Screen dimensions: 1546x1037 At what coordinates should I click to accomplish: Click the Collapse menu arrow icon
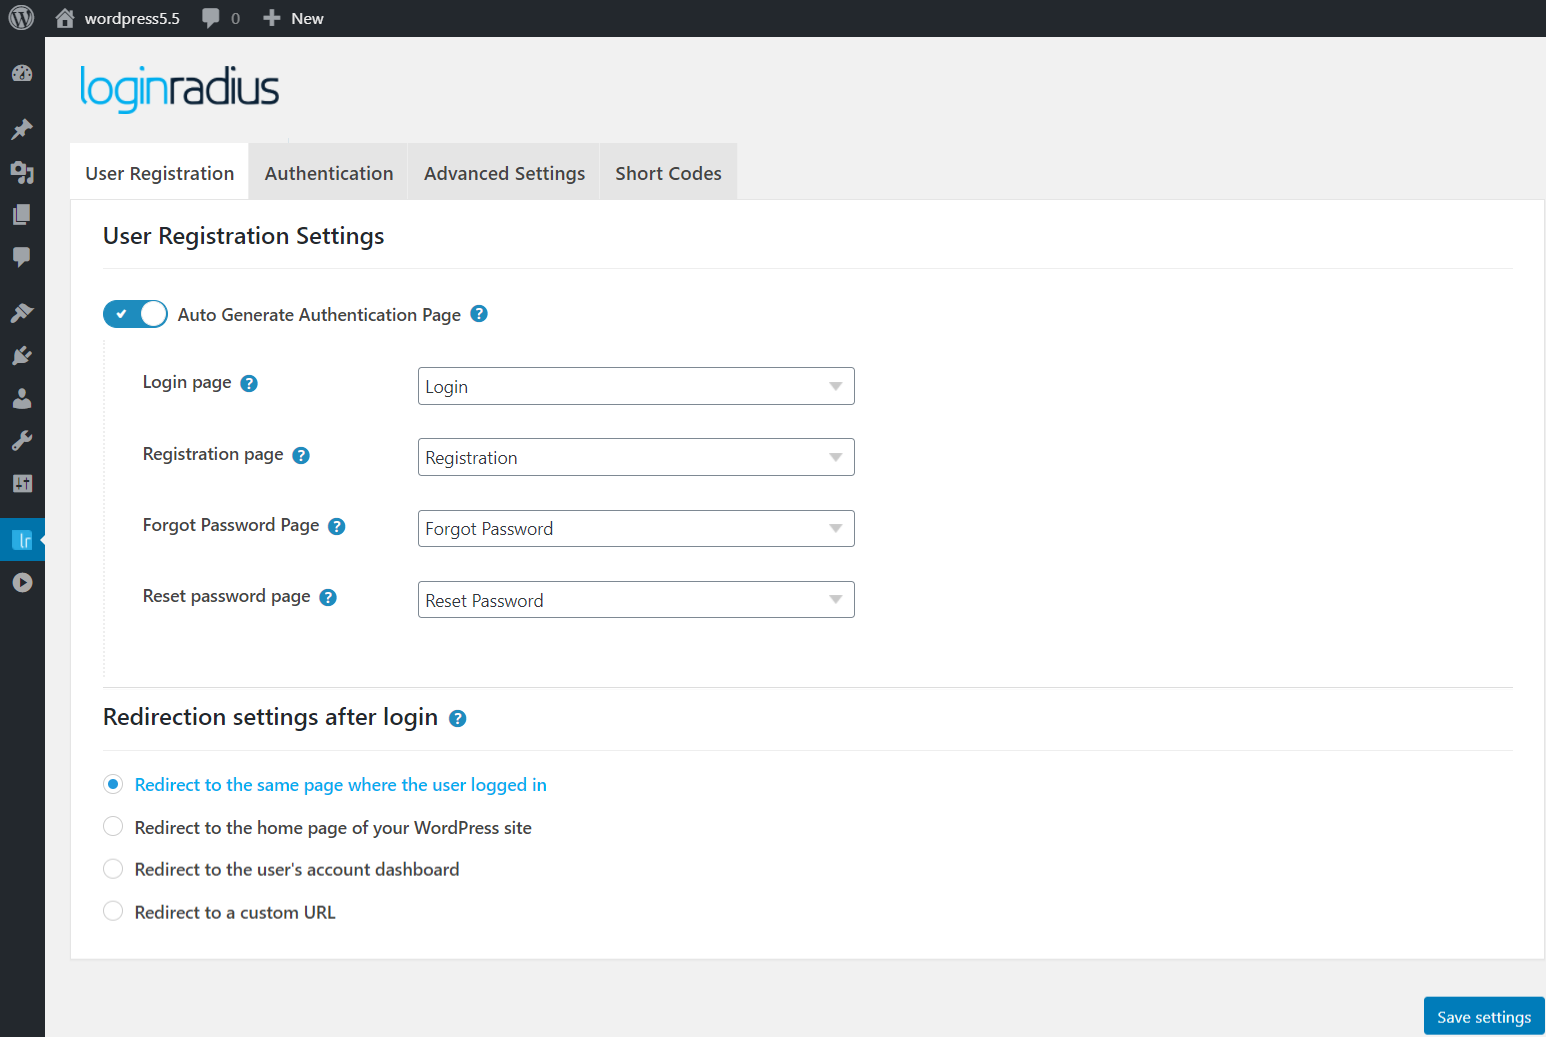click(x=22, y=583)
